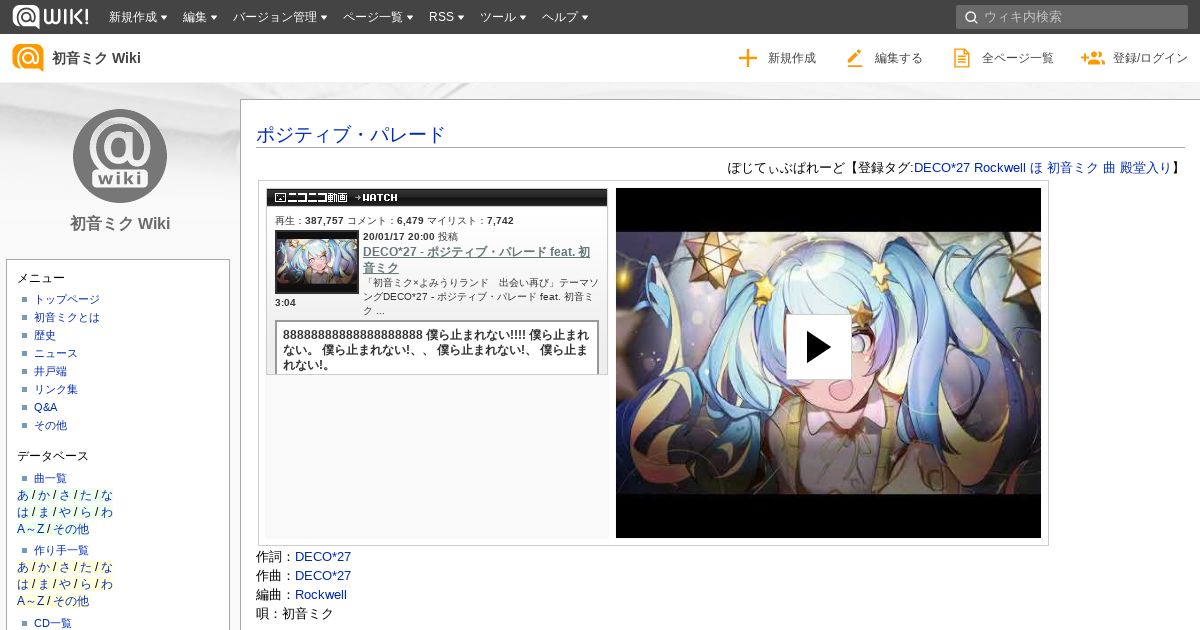The width and height of the screenshot is (1200, 630).
Task: Open the ヘルプ dropdown menu
Action: (x=565, y=17)
